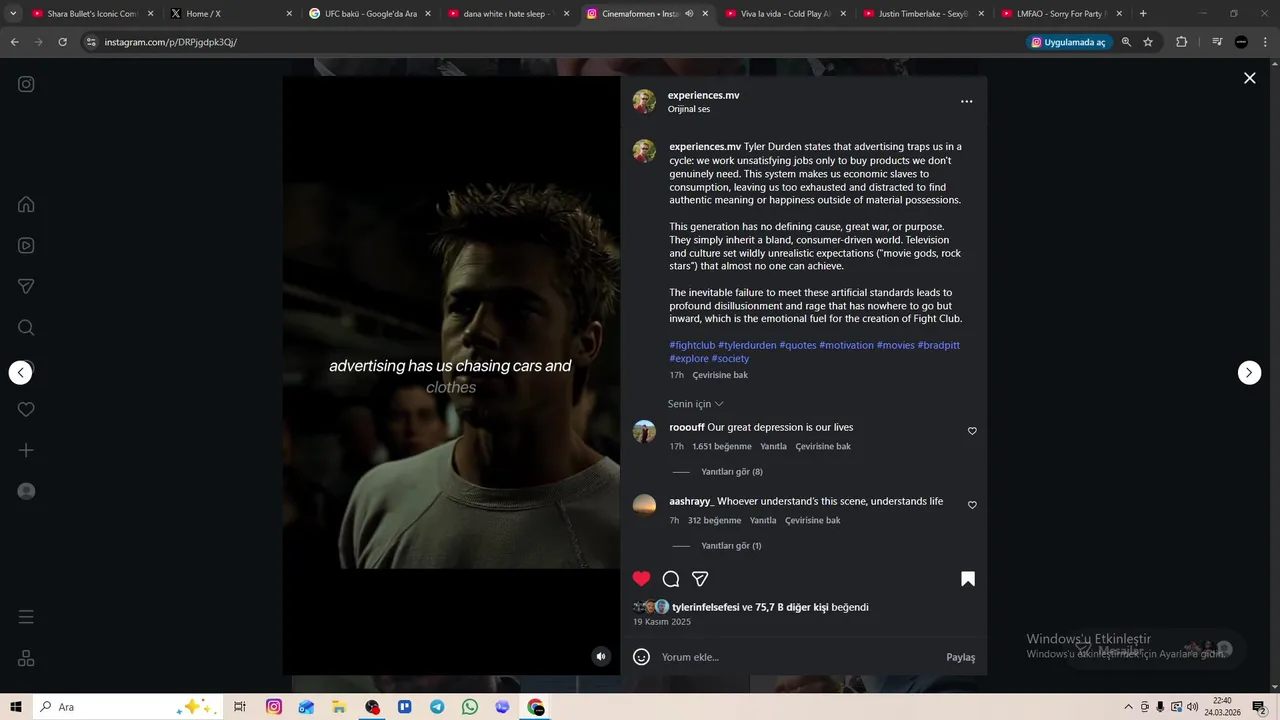Open the #tylerdurden hashtag
Image resolution: width=1280 pixels, height=720 pixels.
(x=747, y=345)
